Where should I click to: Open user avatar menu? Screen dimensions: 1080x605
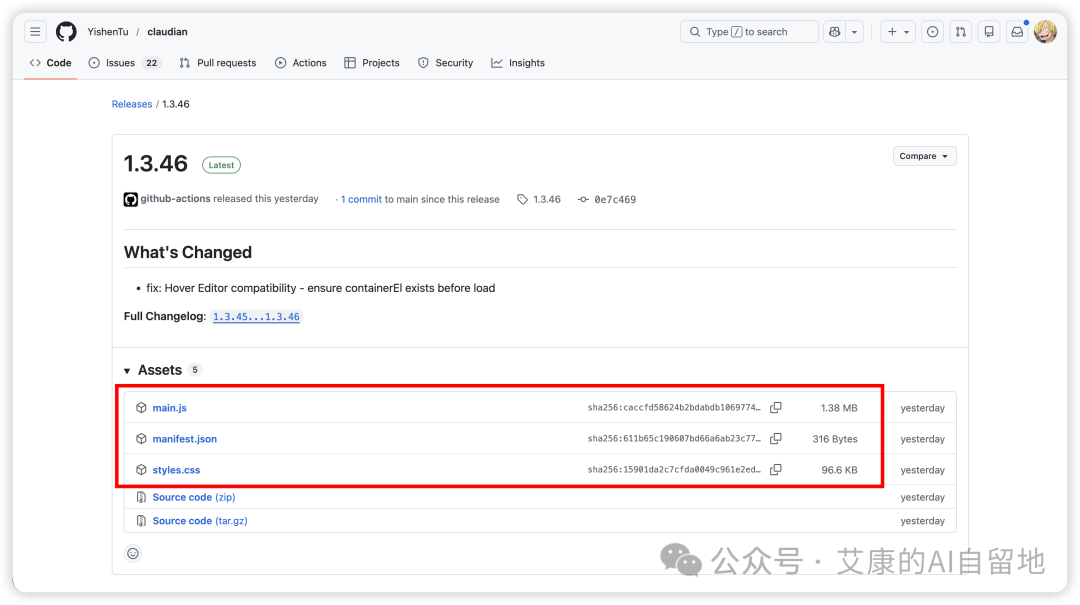1046,32
